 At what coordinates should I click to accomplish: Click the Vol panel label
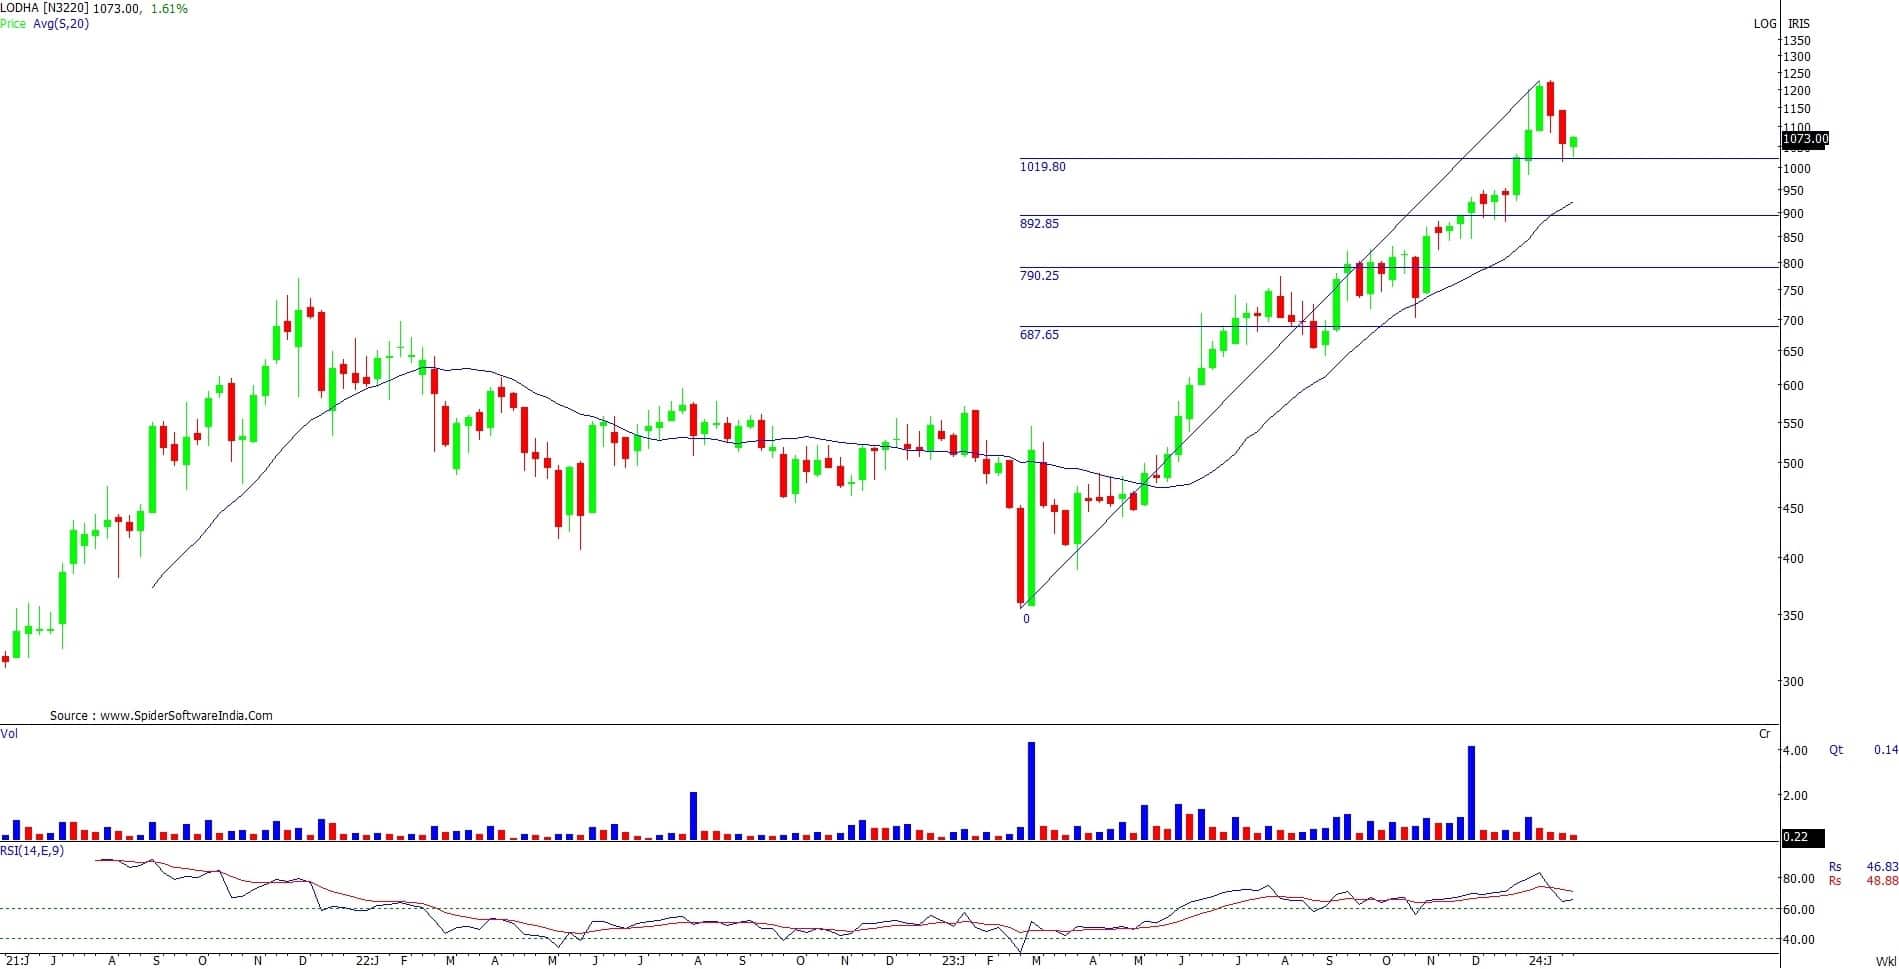pyautogui.click(x=9, y=734)
